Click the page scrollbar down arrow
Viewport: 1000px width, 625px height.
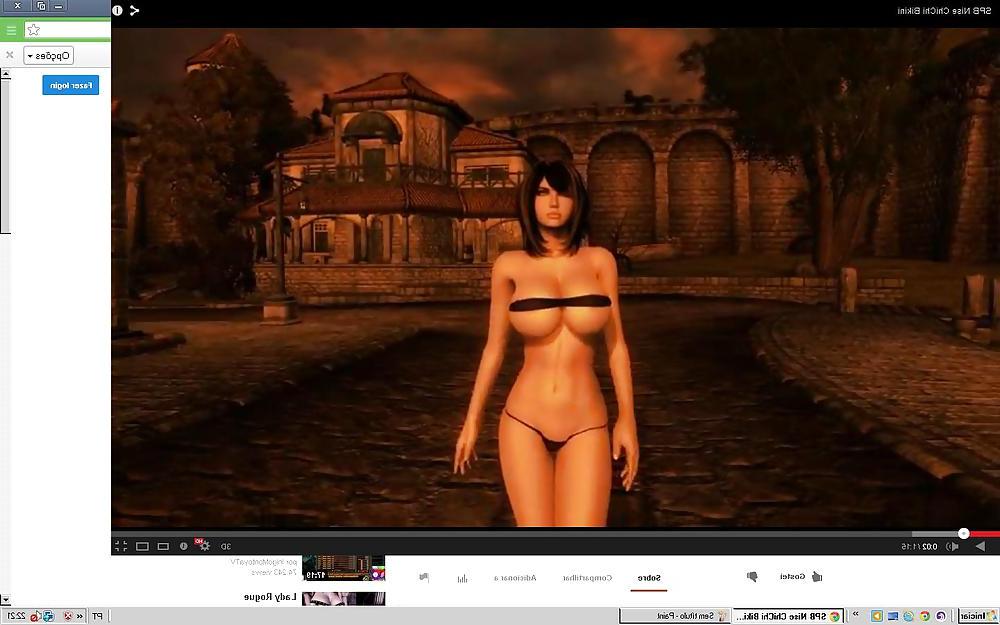(x=6, y=600)
